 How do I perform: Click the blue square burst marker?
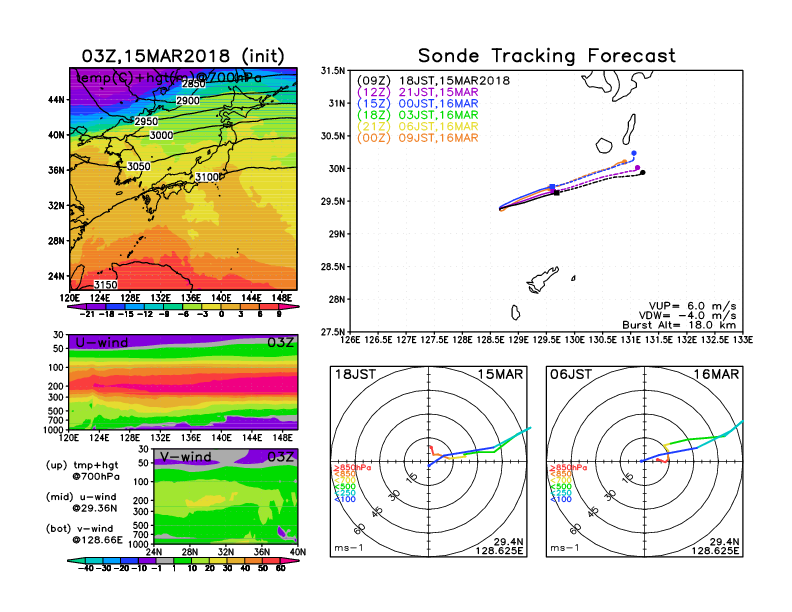point(552,187)
